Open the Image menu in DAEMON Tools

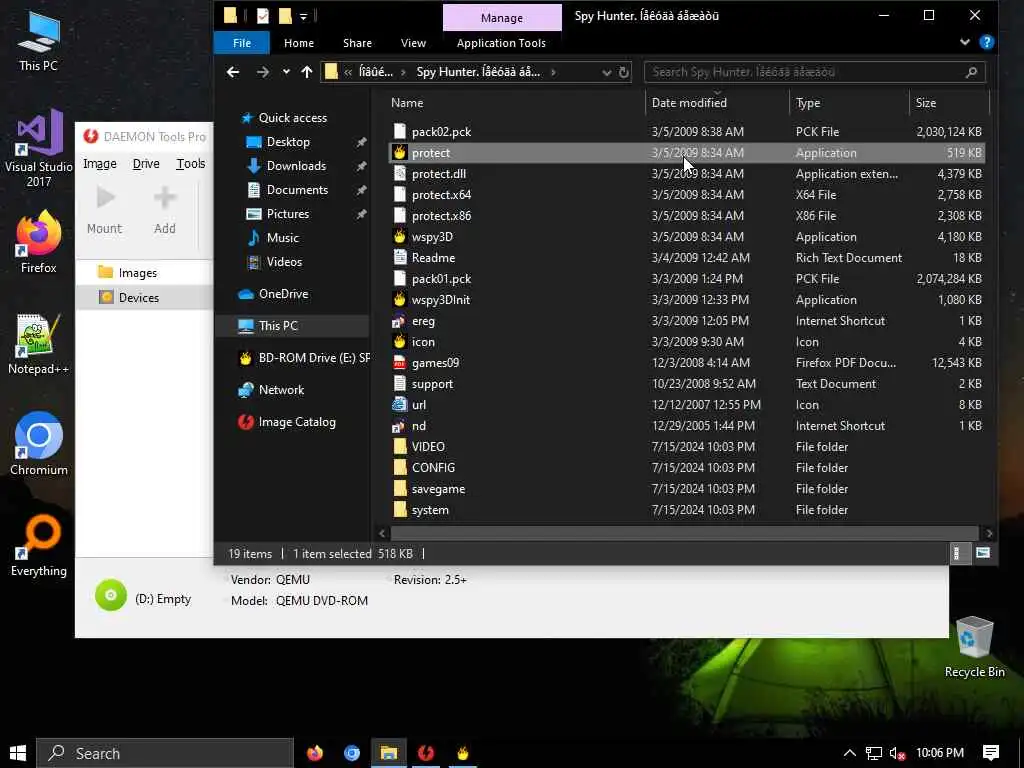tap(99, 164)
